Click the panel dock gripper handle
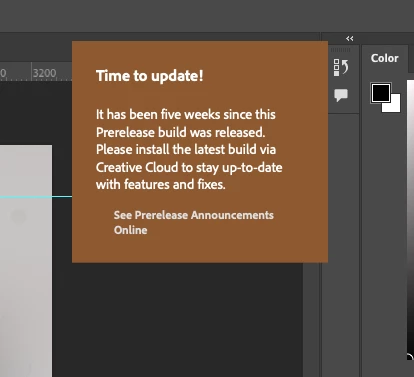The width and height of the screenshot is (414, 377). [x=340, y=50]
